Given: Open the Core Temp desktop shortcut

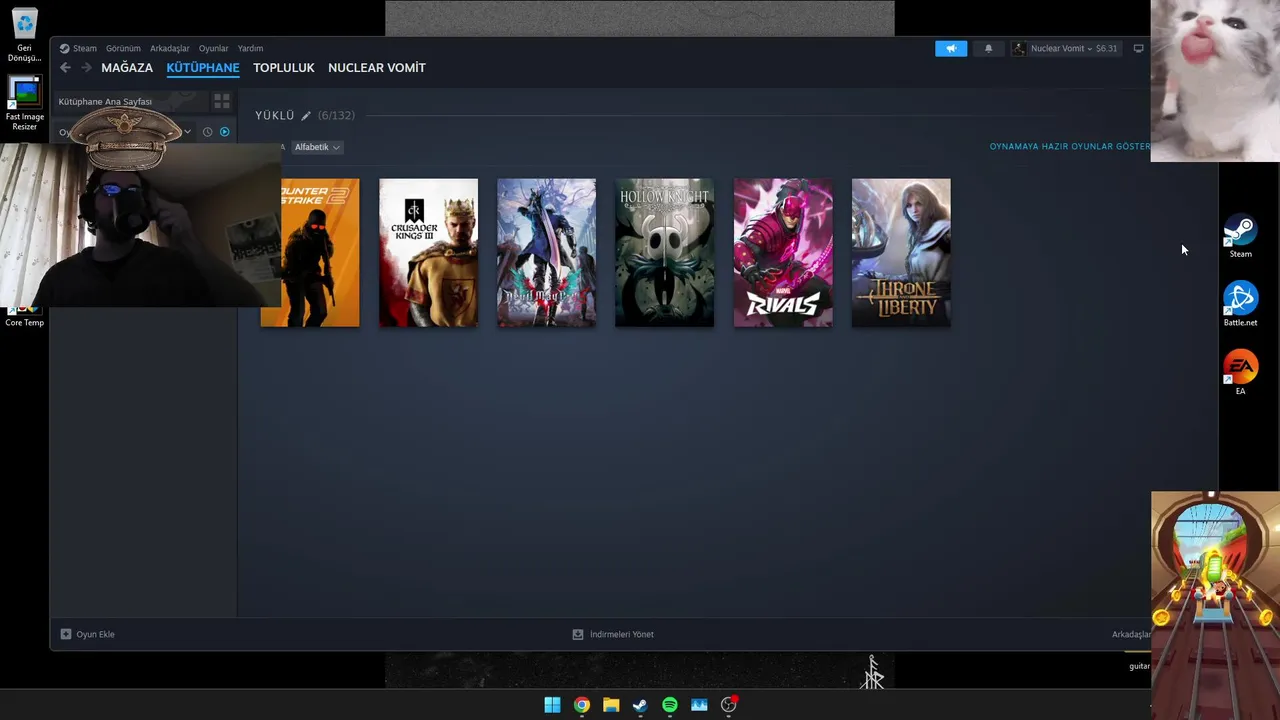Looking at the screenshot, I should 24,317.
